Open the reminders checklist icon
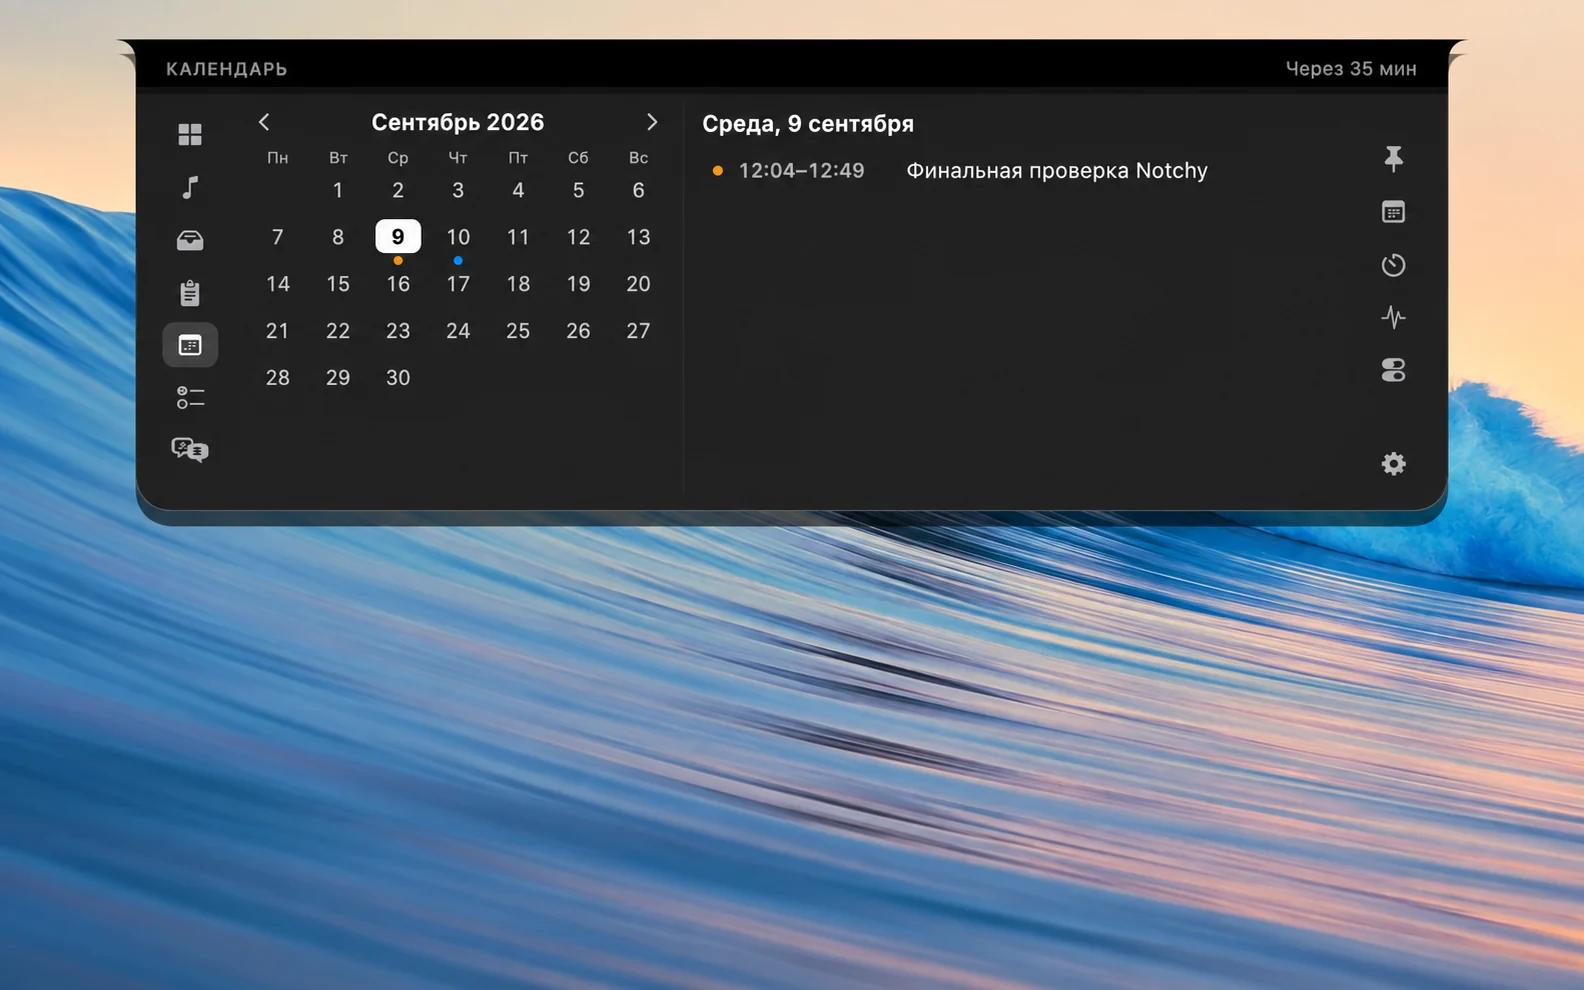 [x=190, y=398]
